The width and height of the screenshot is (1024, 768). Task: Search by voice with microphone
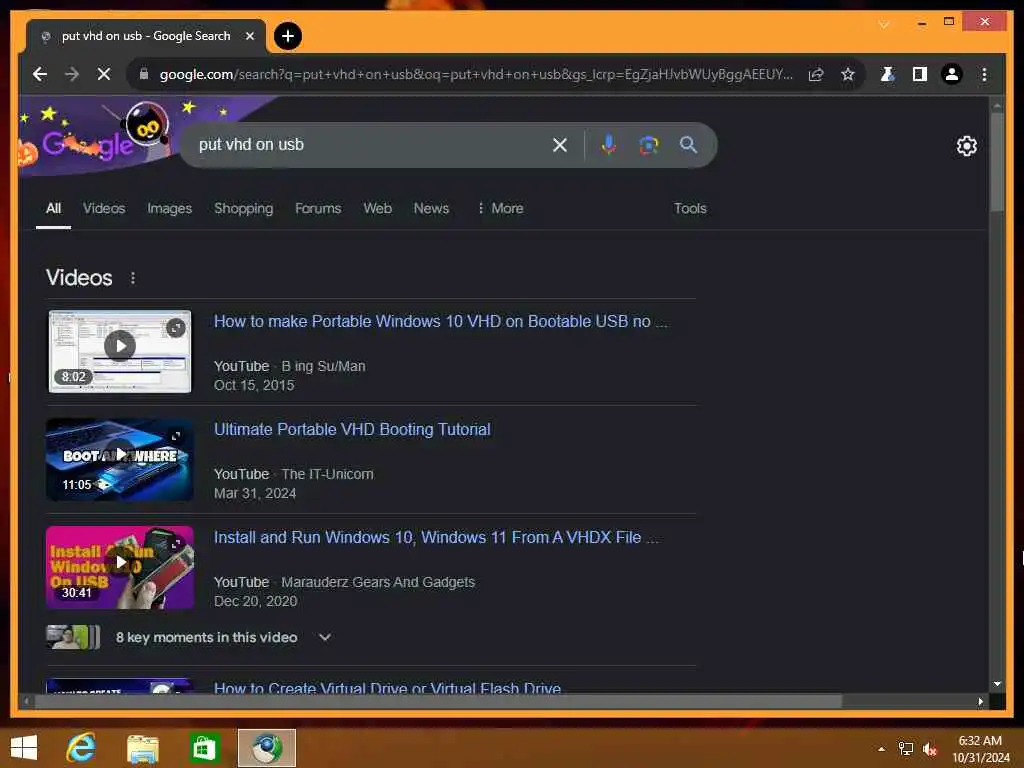[609, 145]
